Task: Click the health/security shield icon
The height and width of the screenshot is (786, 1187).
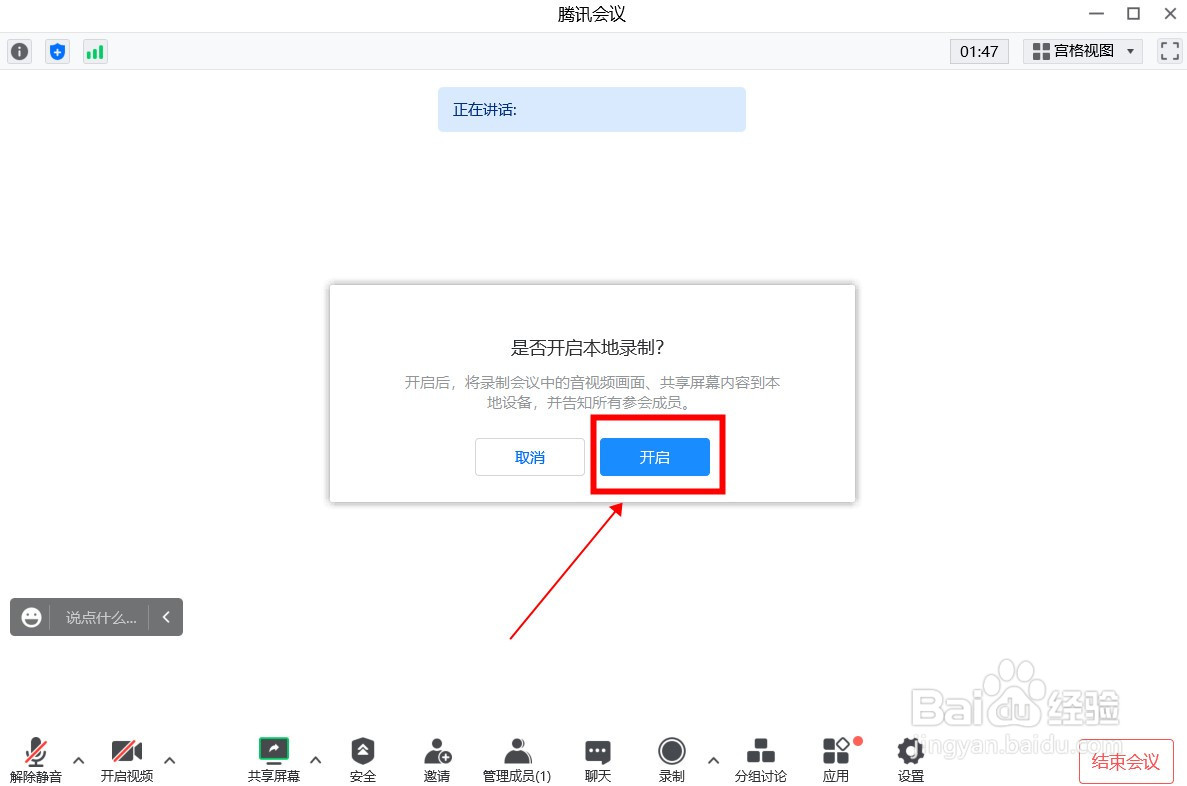Action: point(57,51)
